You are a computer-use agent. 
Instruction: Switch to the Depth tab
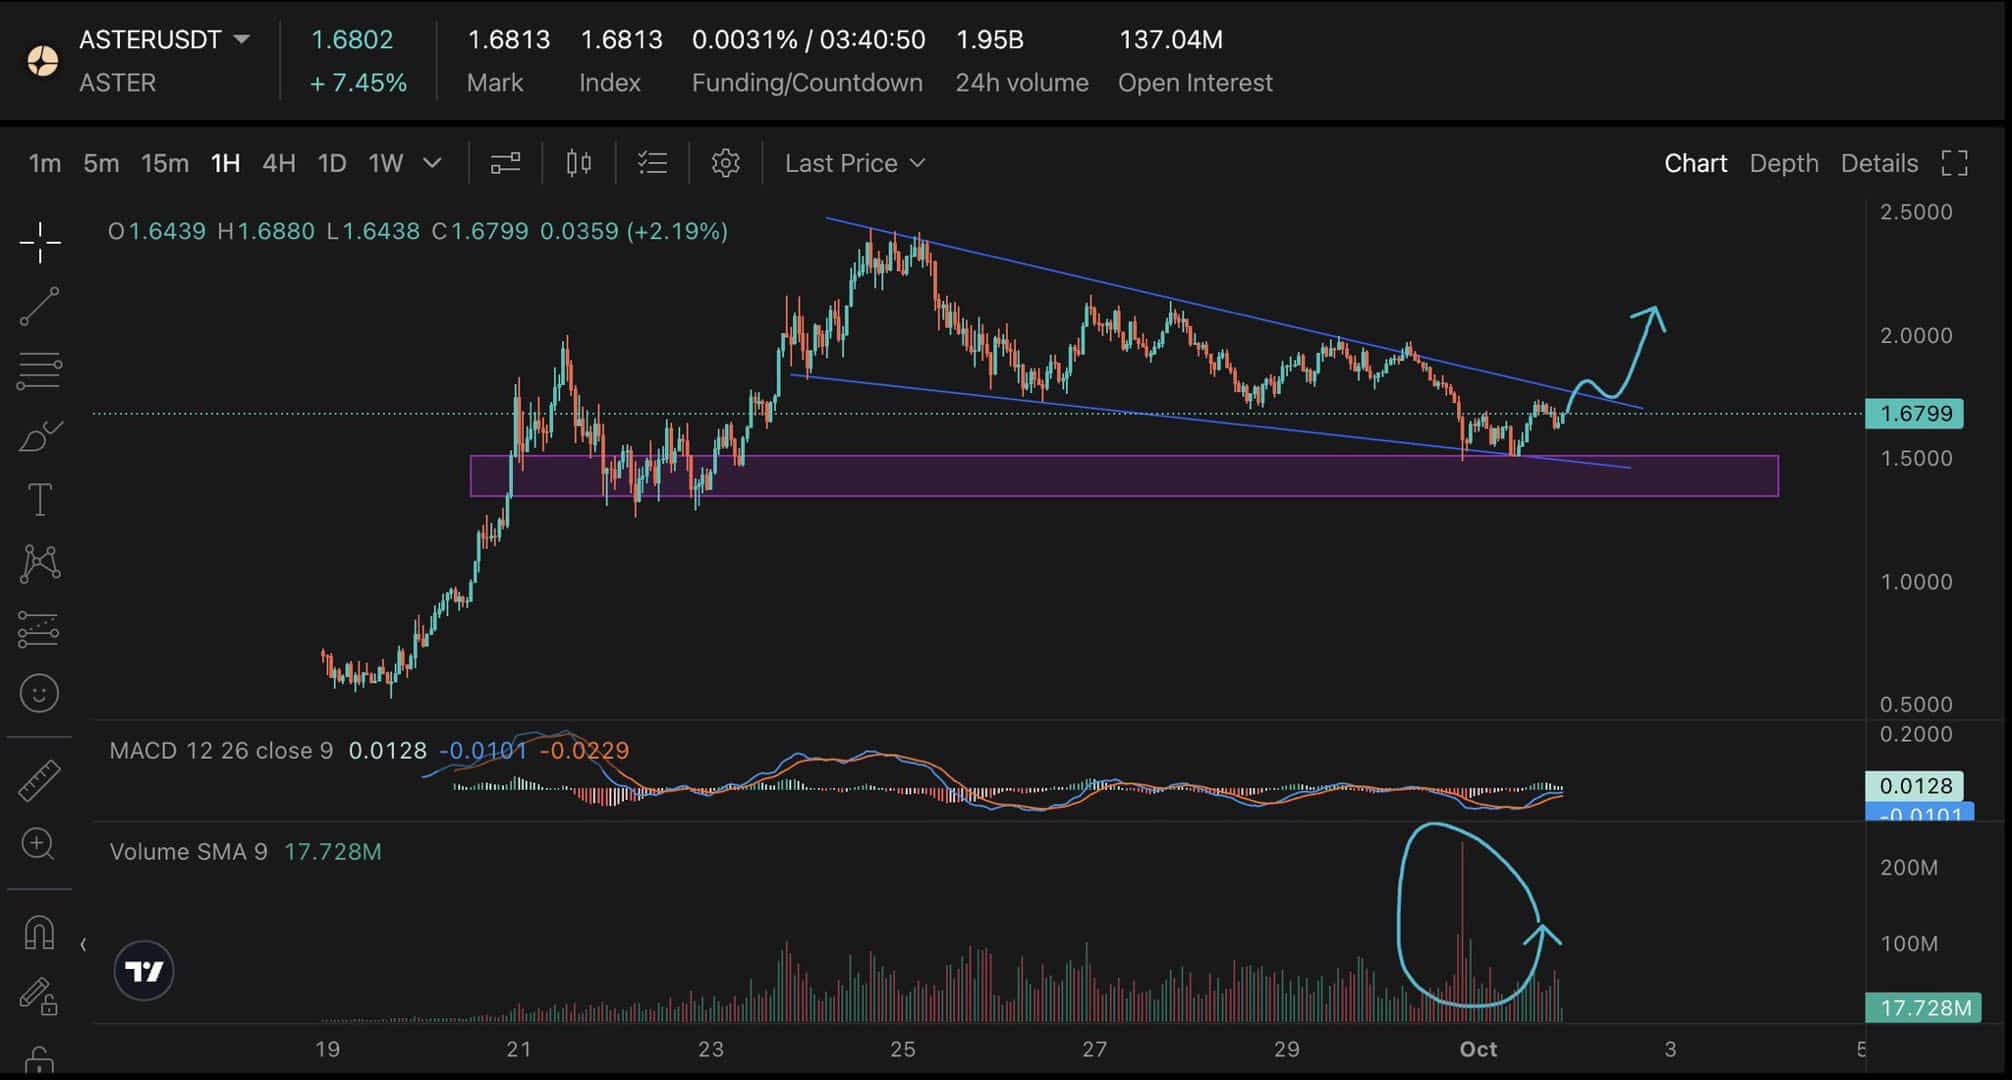(x=1784, y=162)
